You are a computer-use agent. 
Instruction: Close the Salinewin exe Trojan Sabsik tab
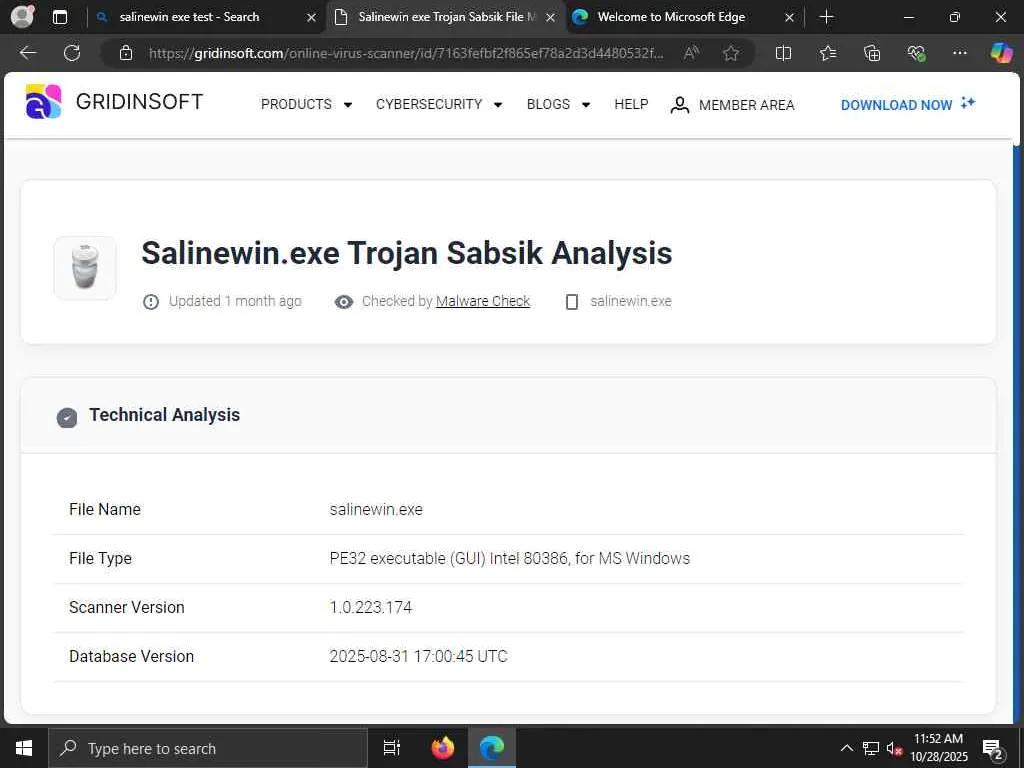click(551, 18)
